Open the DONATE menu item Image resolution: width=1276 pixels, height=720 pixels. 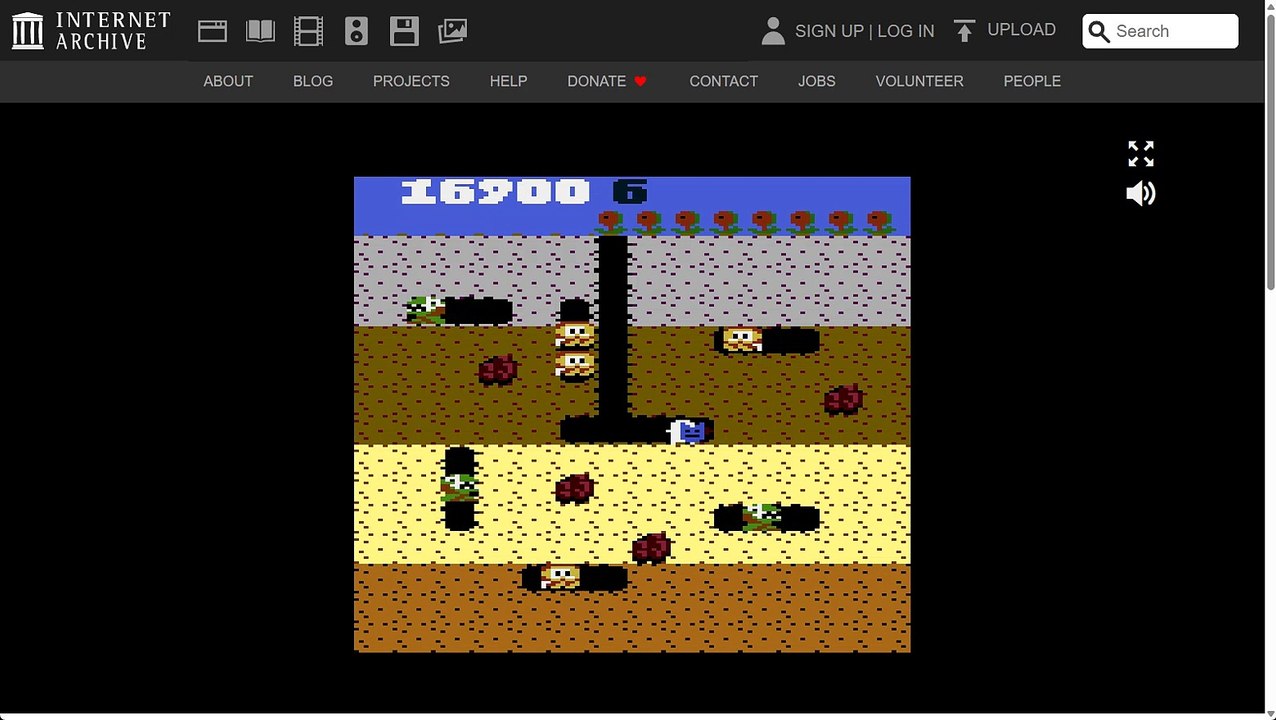596,81
